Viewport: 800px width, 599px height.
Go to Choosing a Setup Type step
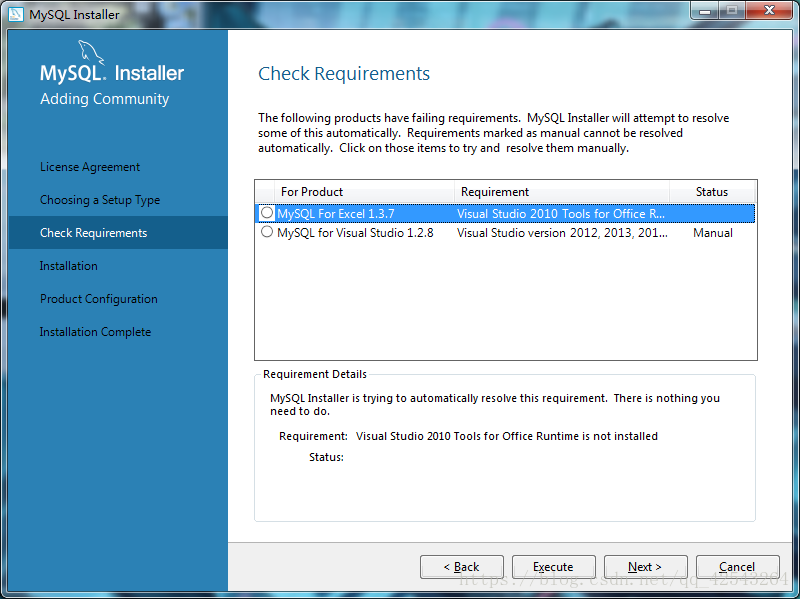point(100,199)
